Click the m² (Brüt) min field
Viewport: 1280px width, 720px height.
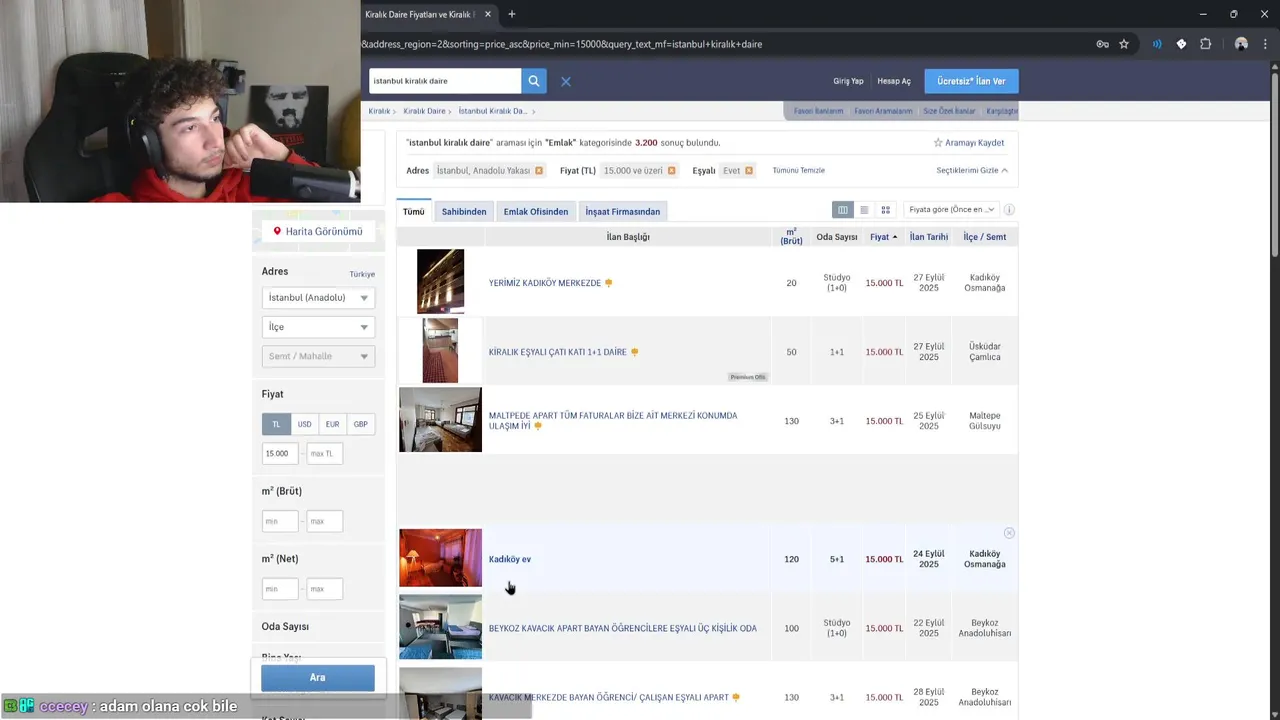[280, 521]
